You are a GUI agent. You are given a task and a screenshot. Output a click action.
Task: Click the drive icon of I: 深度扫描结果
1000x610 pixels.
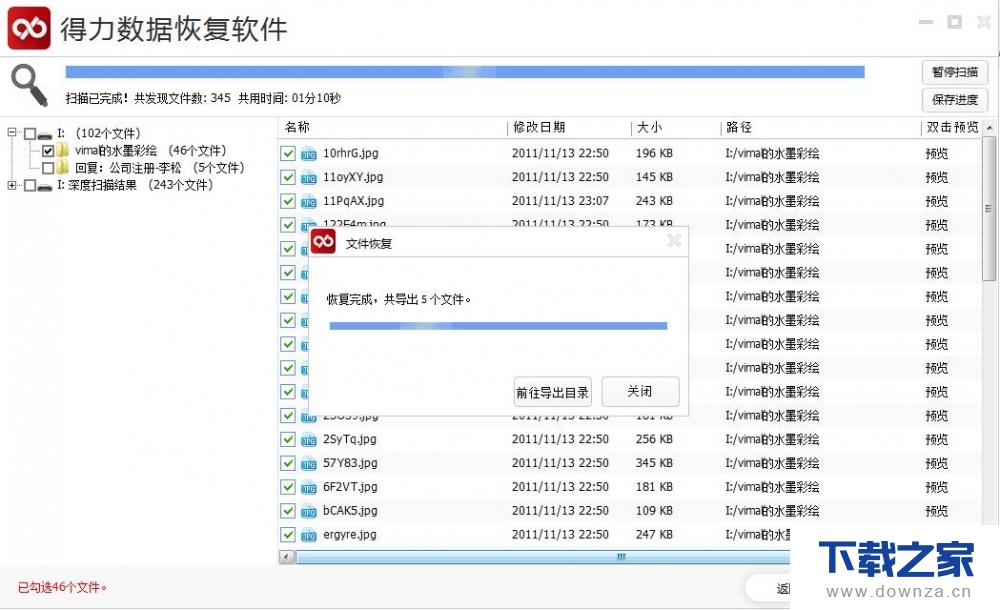[45, 186]
